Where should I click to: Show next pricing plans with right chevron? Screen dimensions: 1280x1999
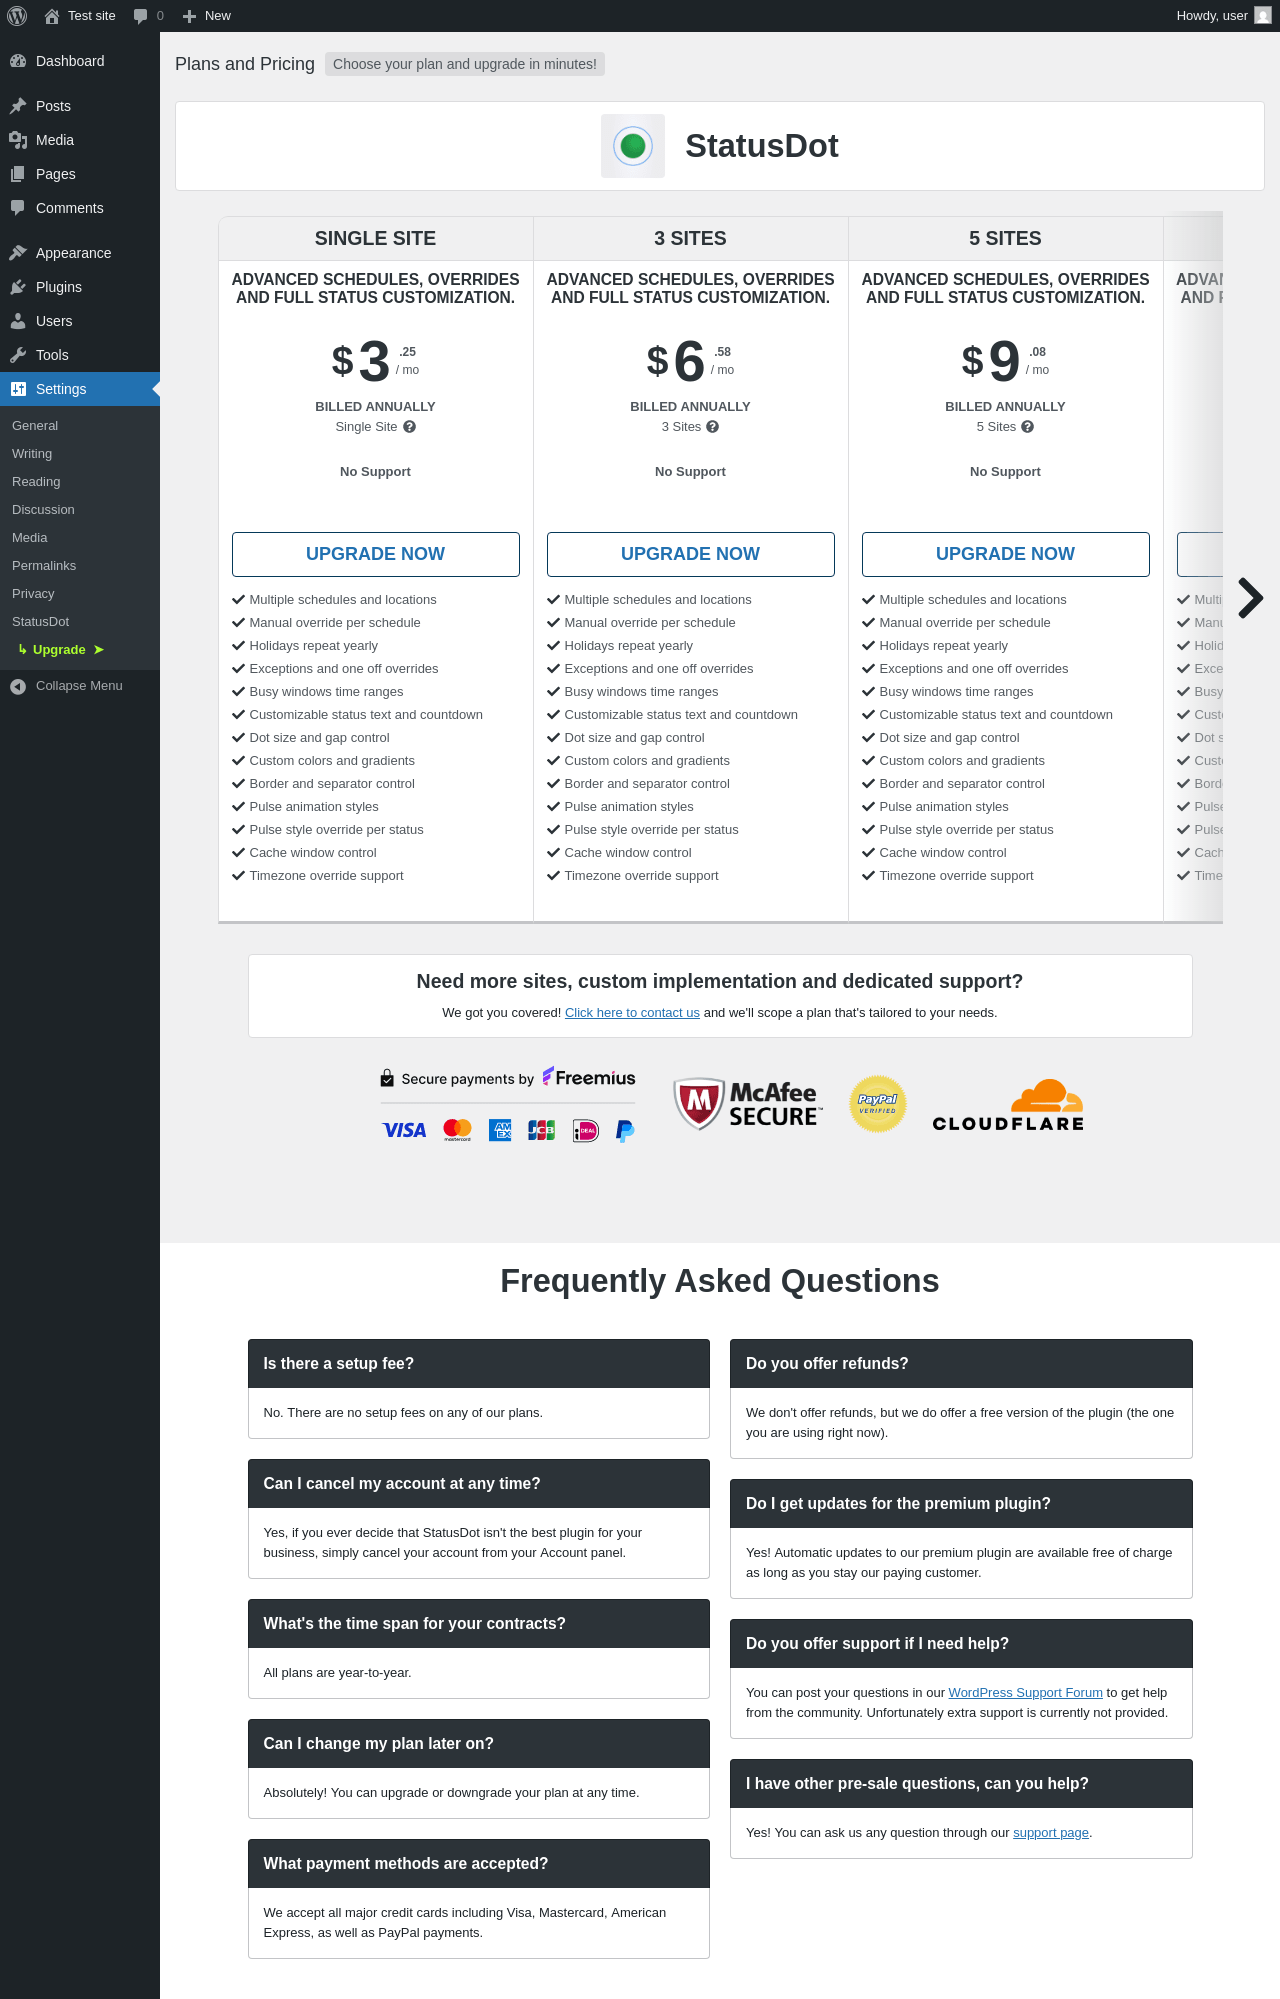1250,598
